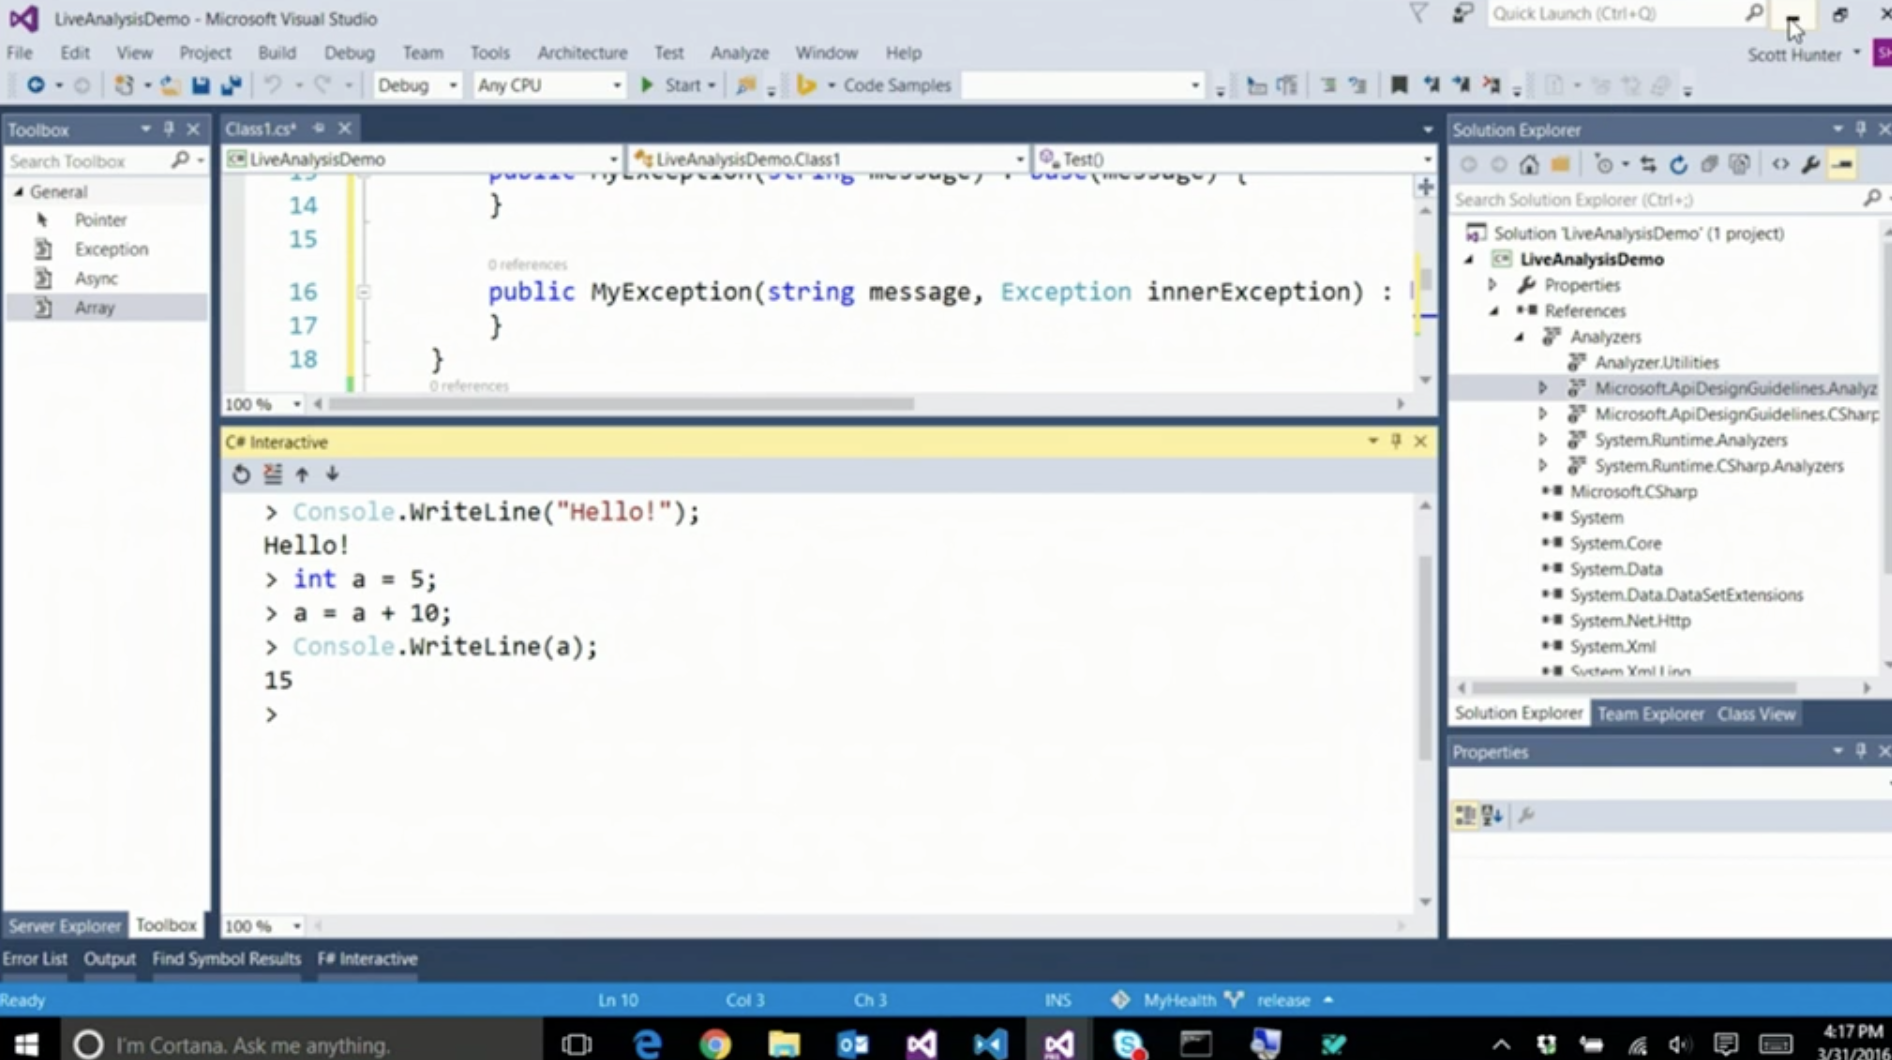Click the Task View taskbar icon
Viewport: 1892px width, 1060px height.
pos(577,1044)
